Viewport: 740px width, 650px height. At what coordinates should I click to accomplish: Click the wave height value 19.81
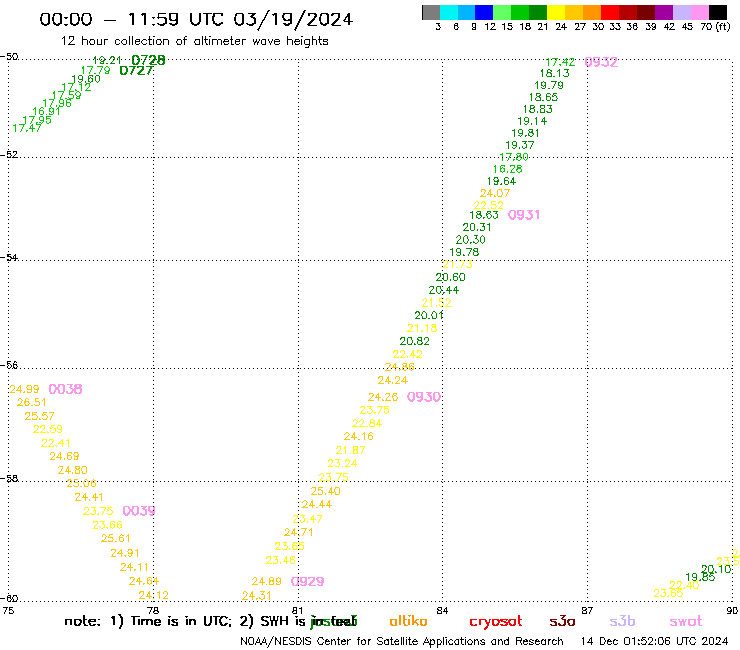[525, 133]
